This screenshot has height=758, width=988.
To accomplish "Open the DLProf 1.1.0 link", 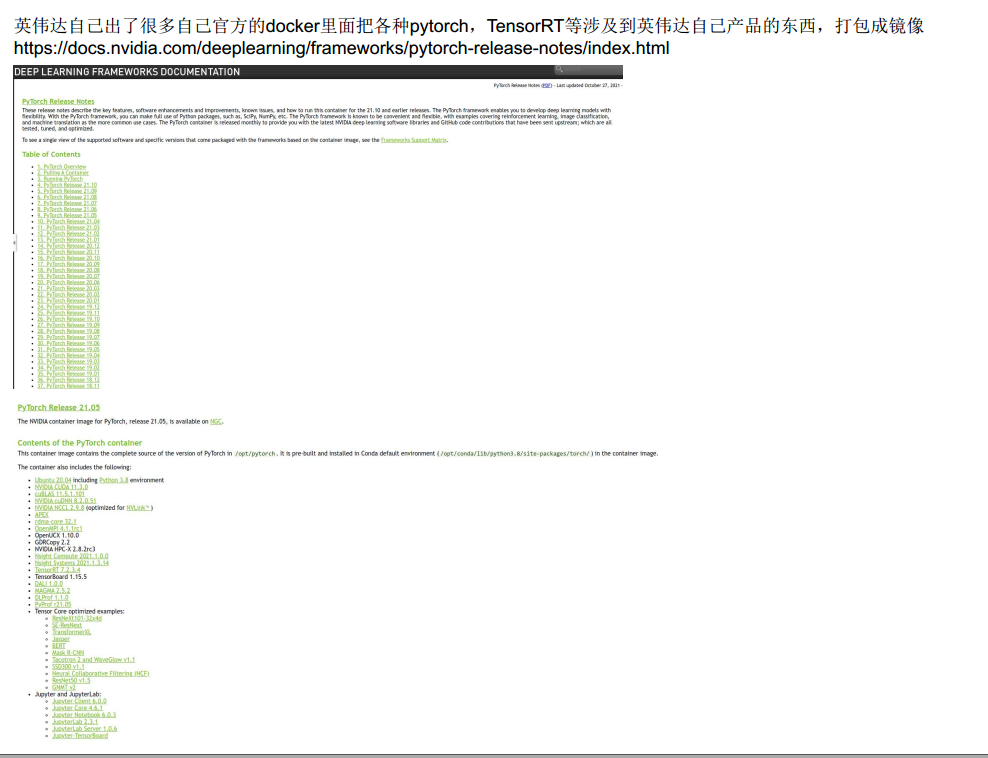I will (51, 598).
